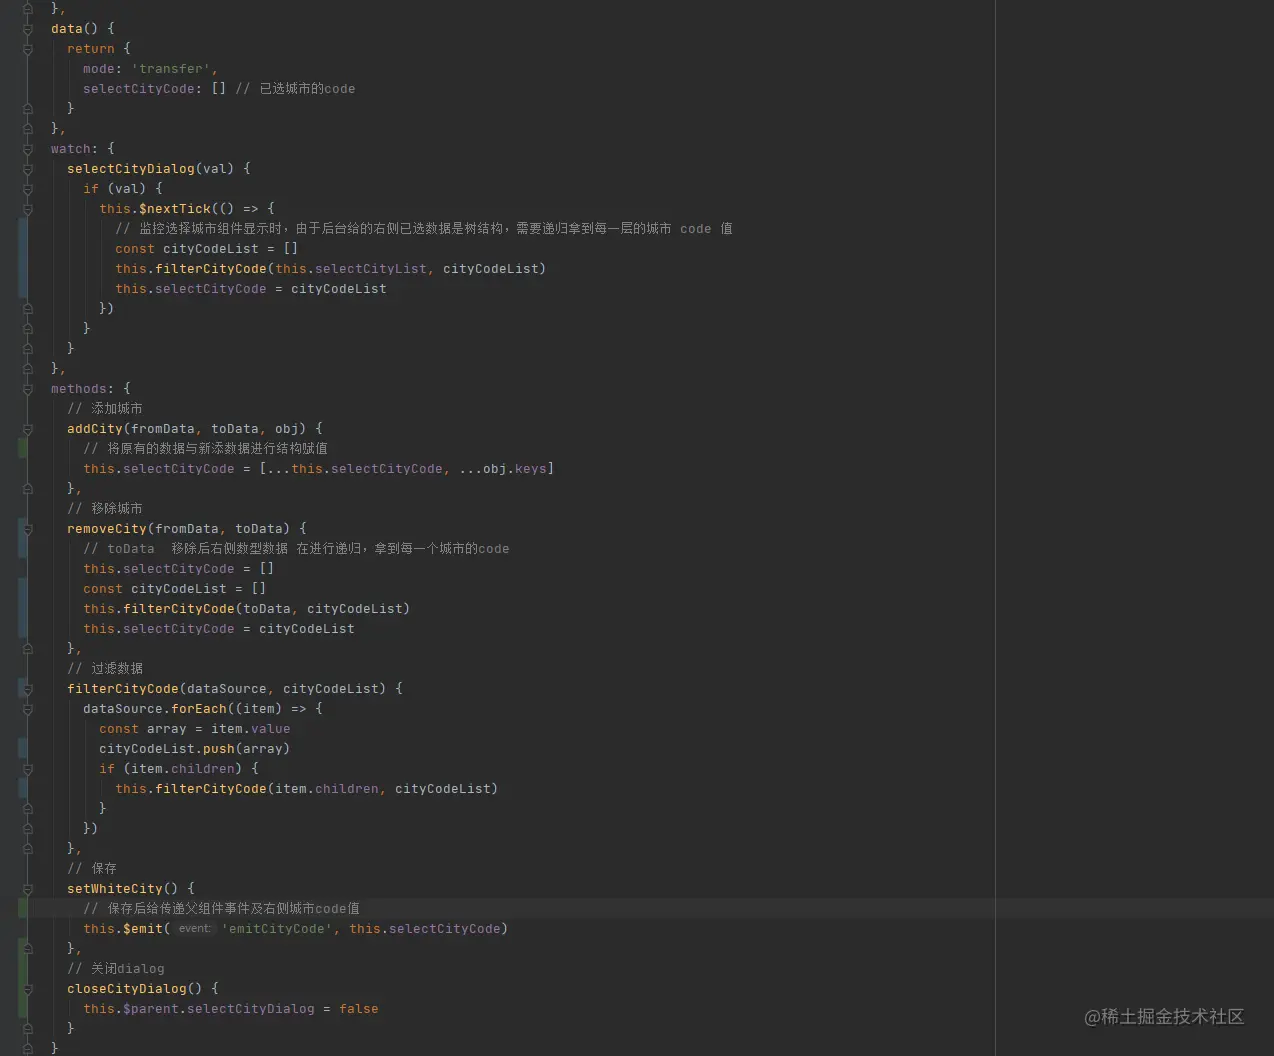Click the event: parameter hint in $emit
This screenshot has width=1274, height=1056.
coord(195,929)
